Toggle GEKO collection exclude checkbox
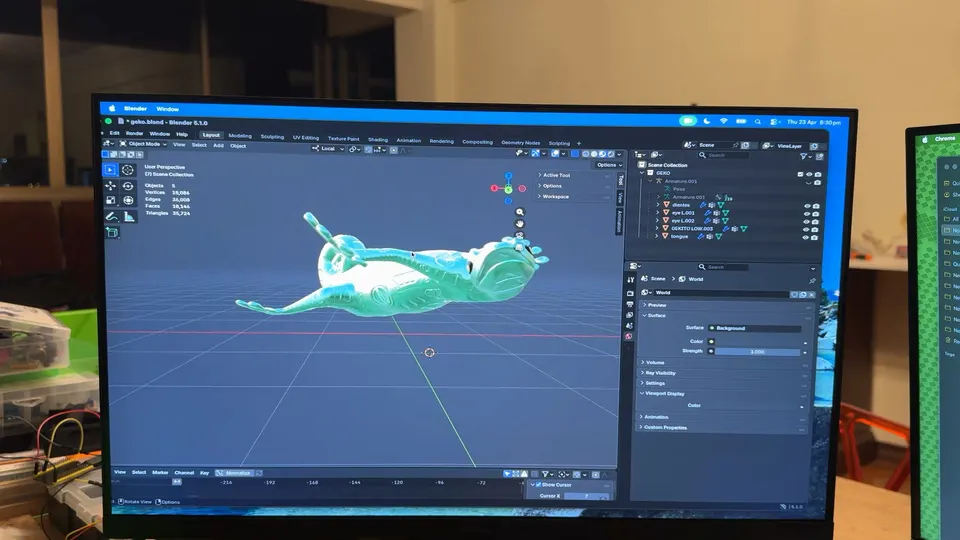Image resolution: width=960 pixels, height=540 pixels. [x=800, y=174]
